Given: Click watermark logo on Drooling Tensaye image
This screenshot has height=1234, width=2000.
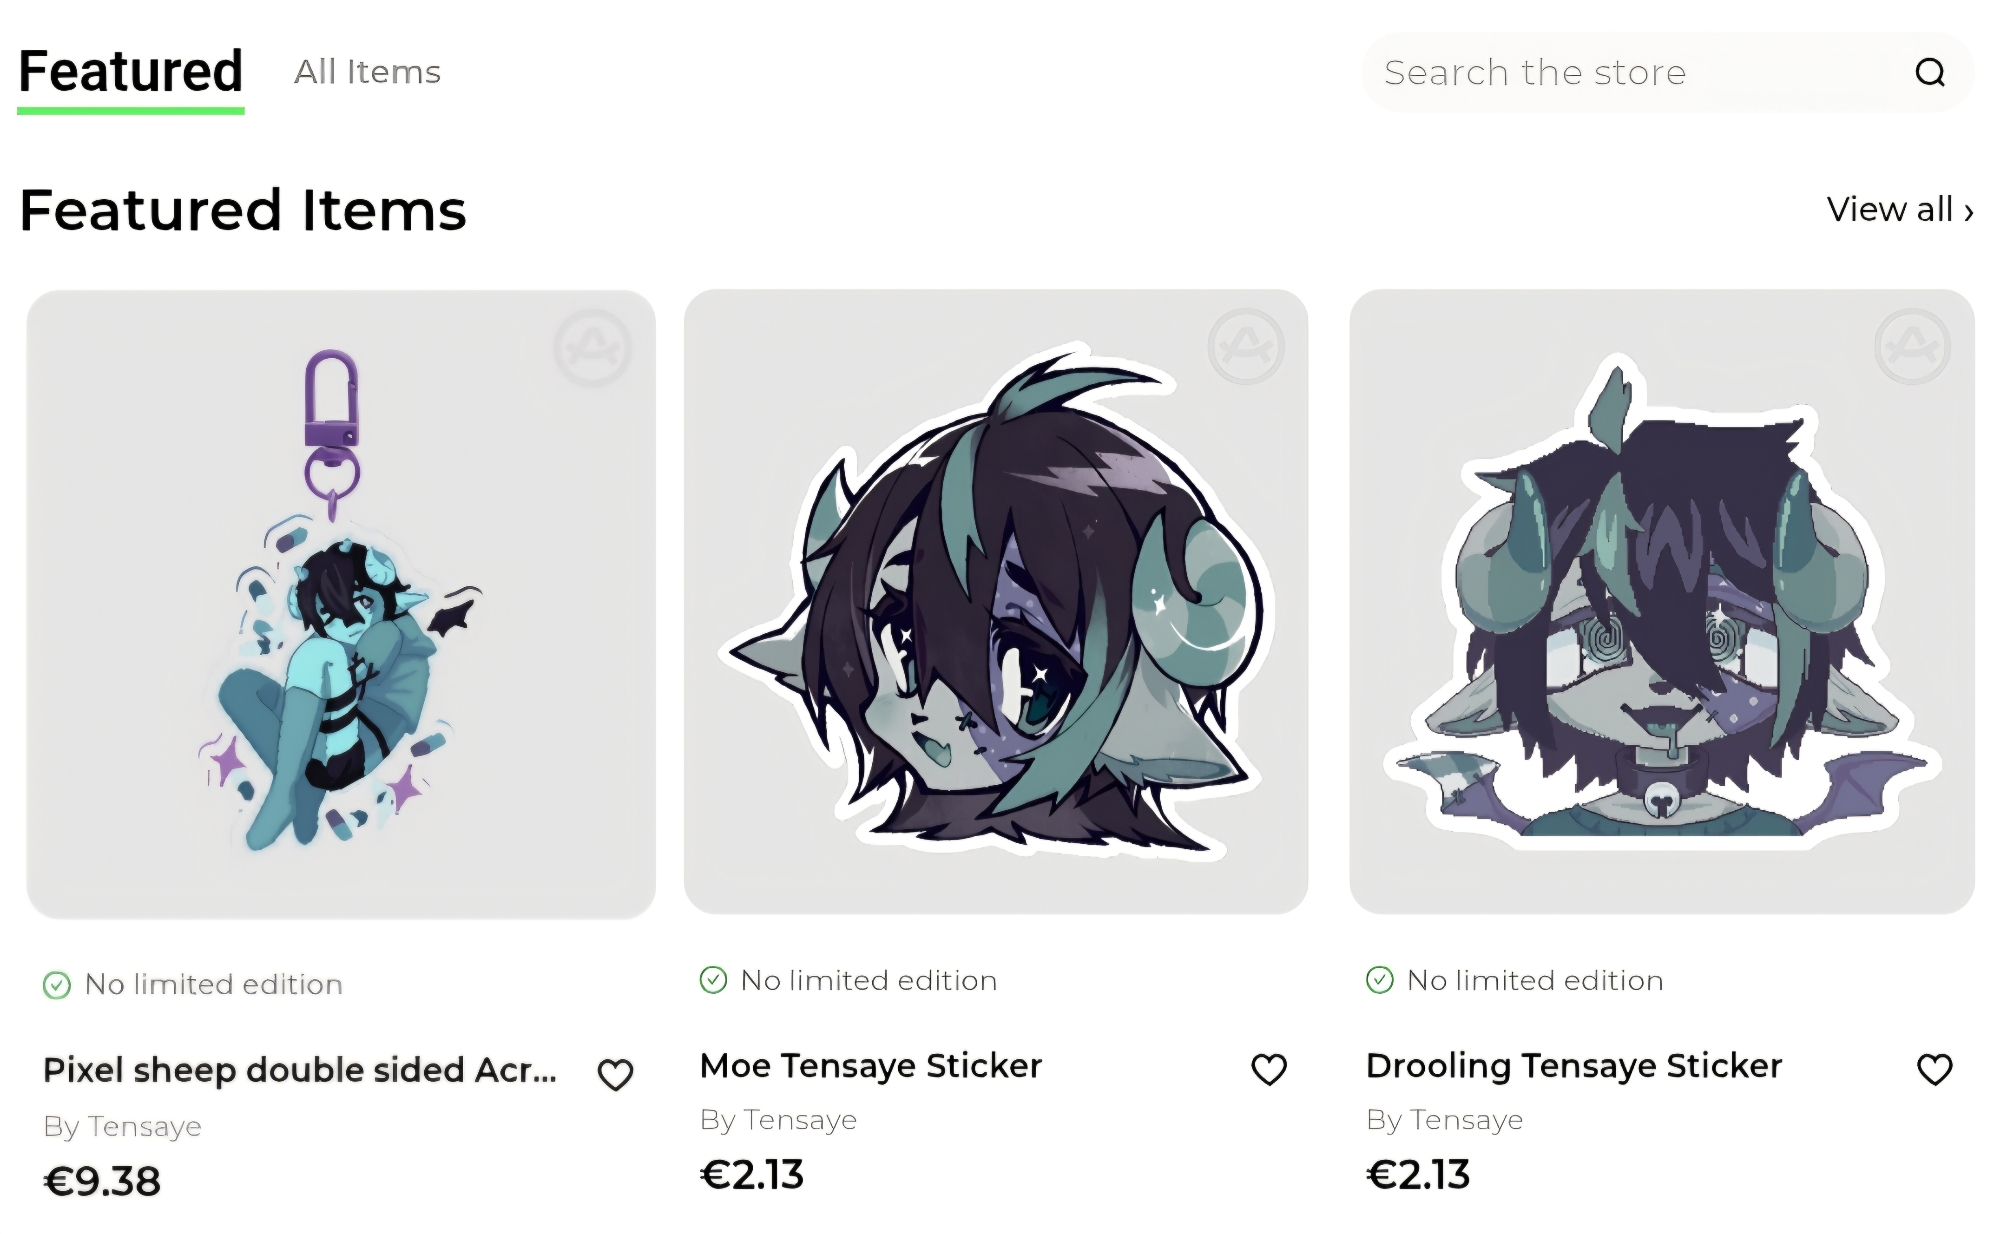Looking at the screenshot, I should (x=1912, y=347).
